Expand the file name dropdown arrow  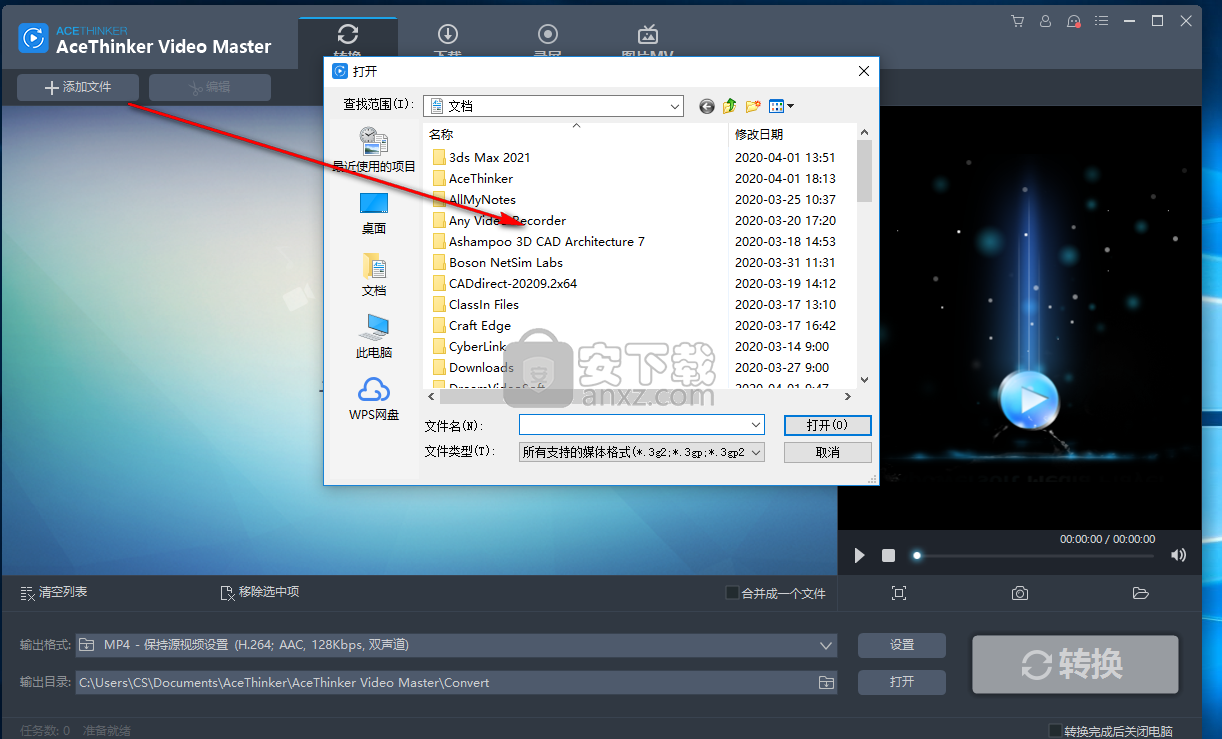(x=756, y=425)
